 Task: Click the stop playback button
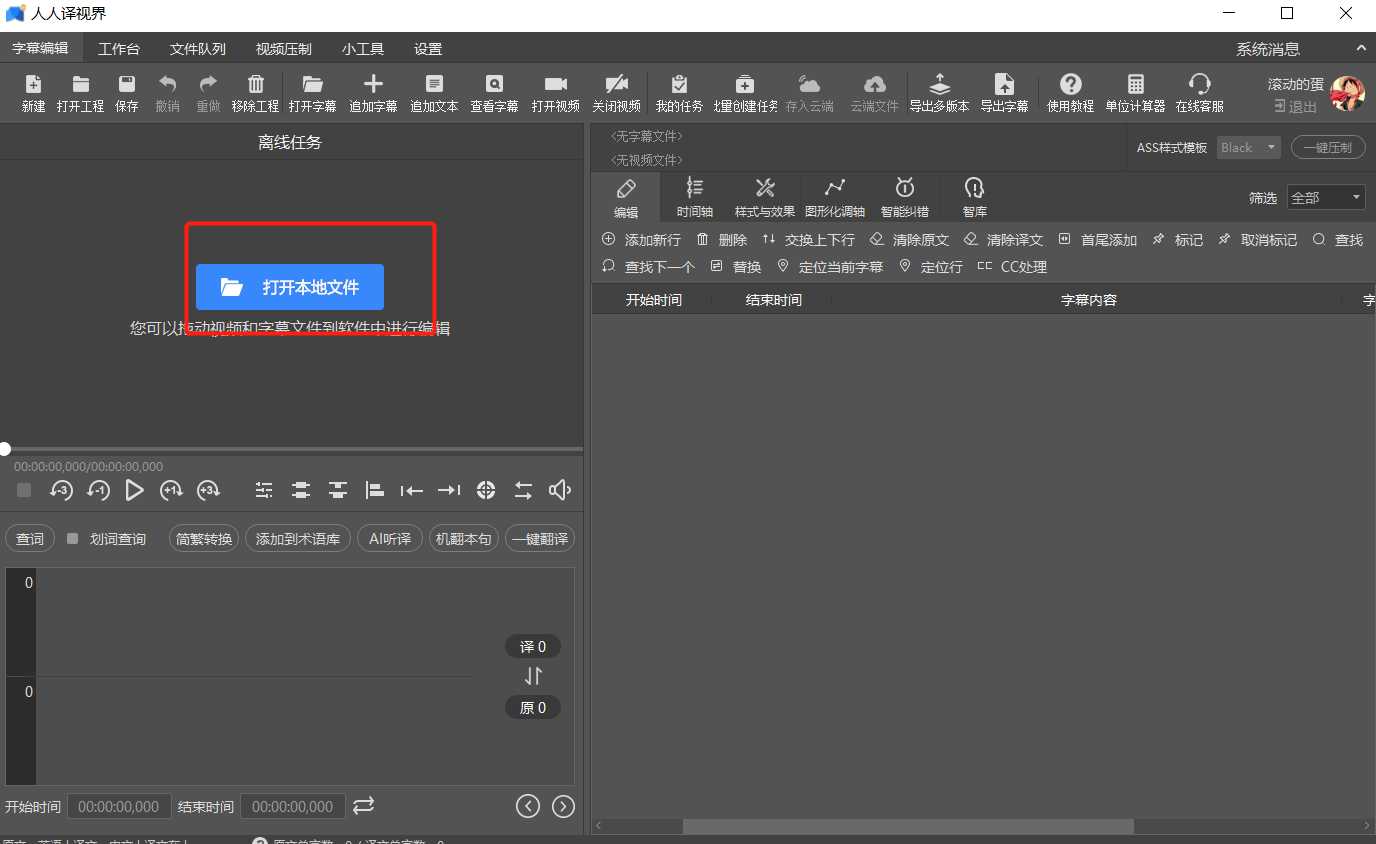(x=24, y=490)
